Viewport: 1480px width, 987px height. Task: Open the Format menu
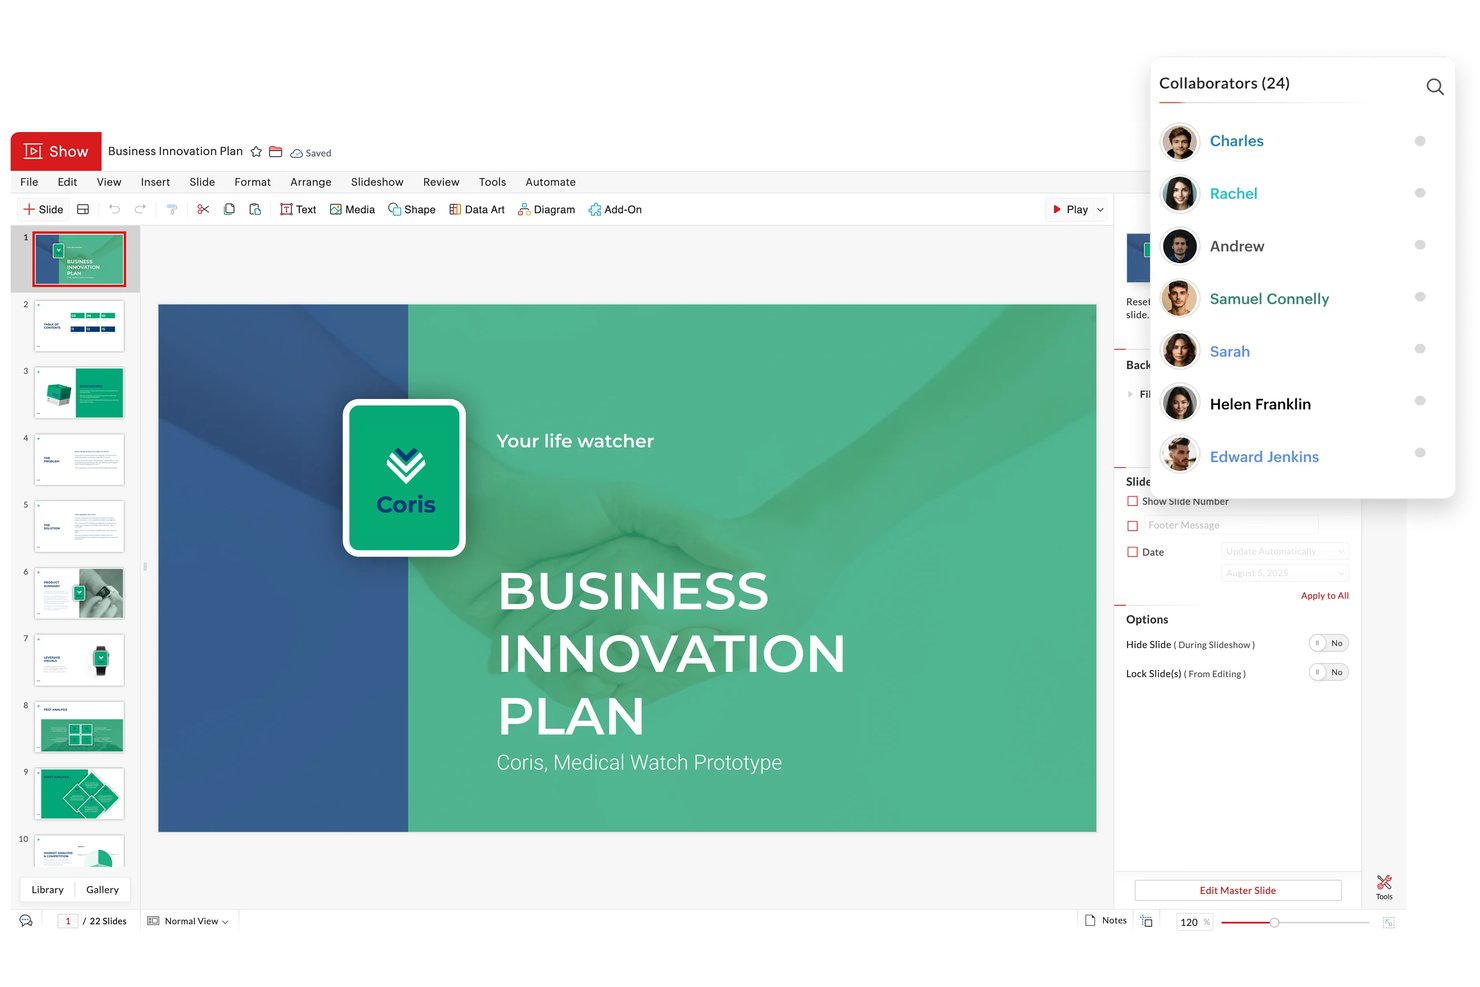[252, 182]
